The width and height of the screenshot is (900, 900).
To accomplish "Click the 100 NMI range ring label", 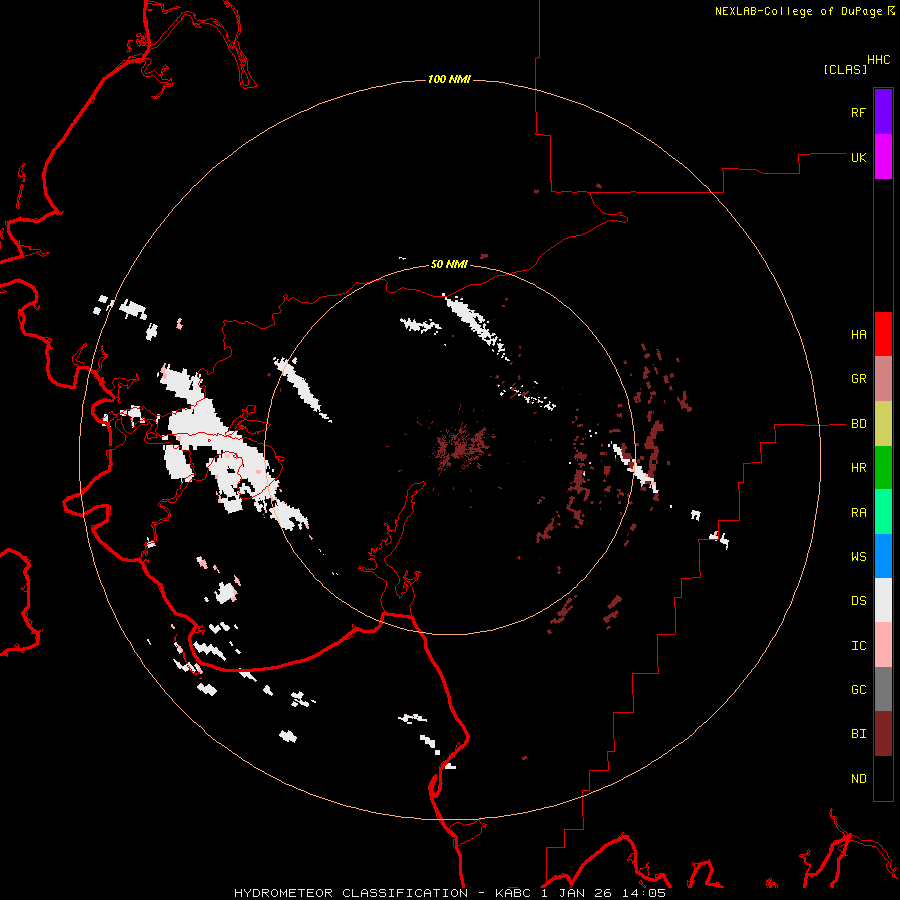I will 449,79.
